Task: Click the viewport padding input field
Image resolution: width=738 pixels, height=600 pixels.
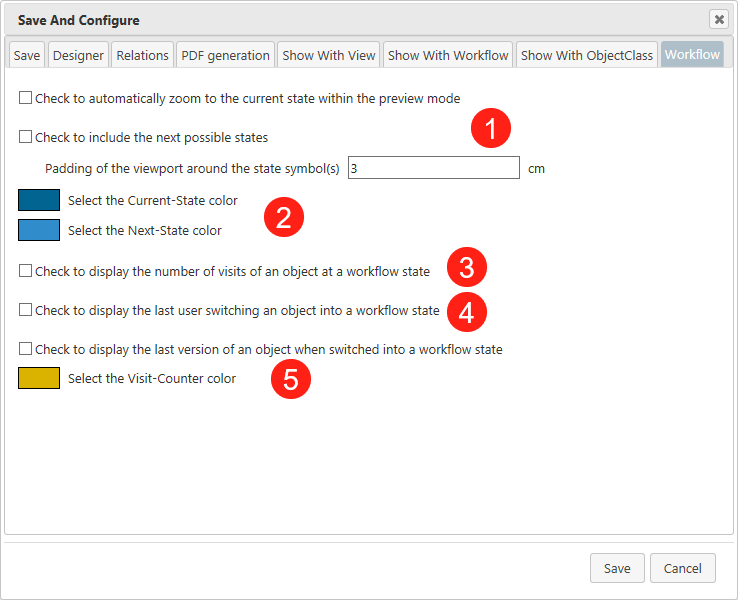Action: [x=433, y=169]
